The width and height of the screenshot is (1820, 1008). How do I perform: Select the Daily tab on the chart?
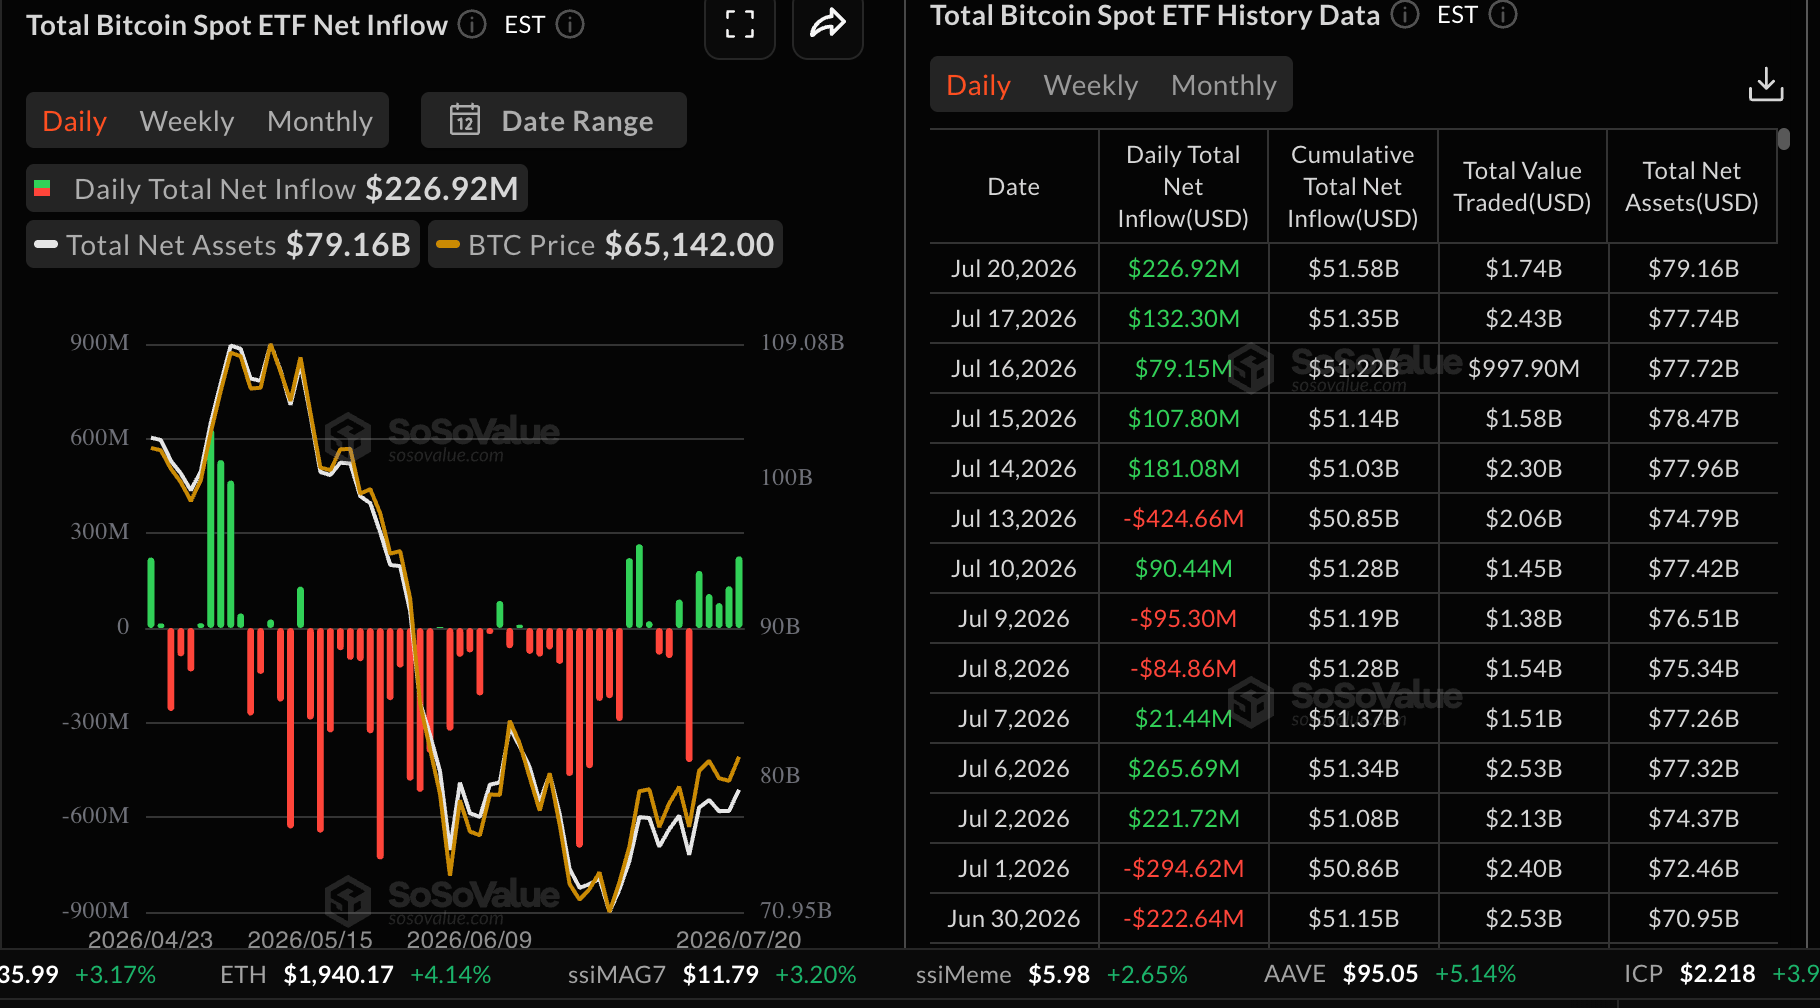(75, 121)
